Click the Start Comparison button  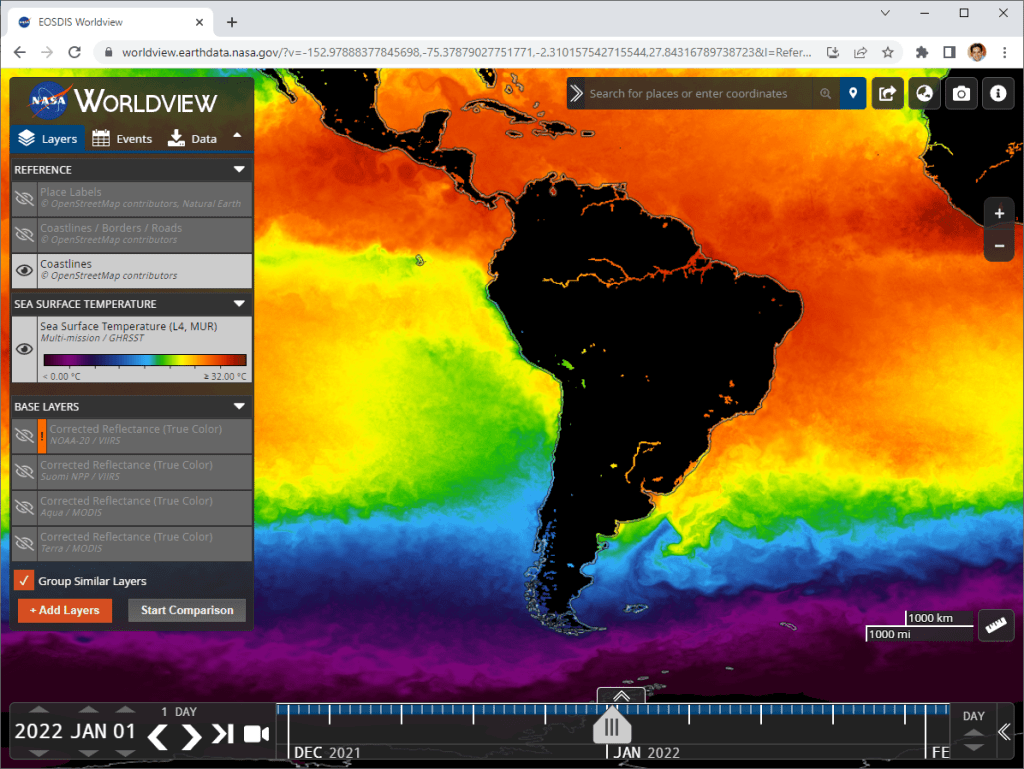coord(187,610)
